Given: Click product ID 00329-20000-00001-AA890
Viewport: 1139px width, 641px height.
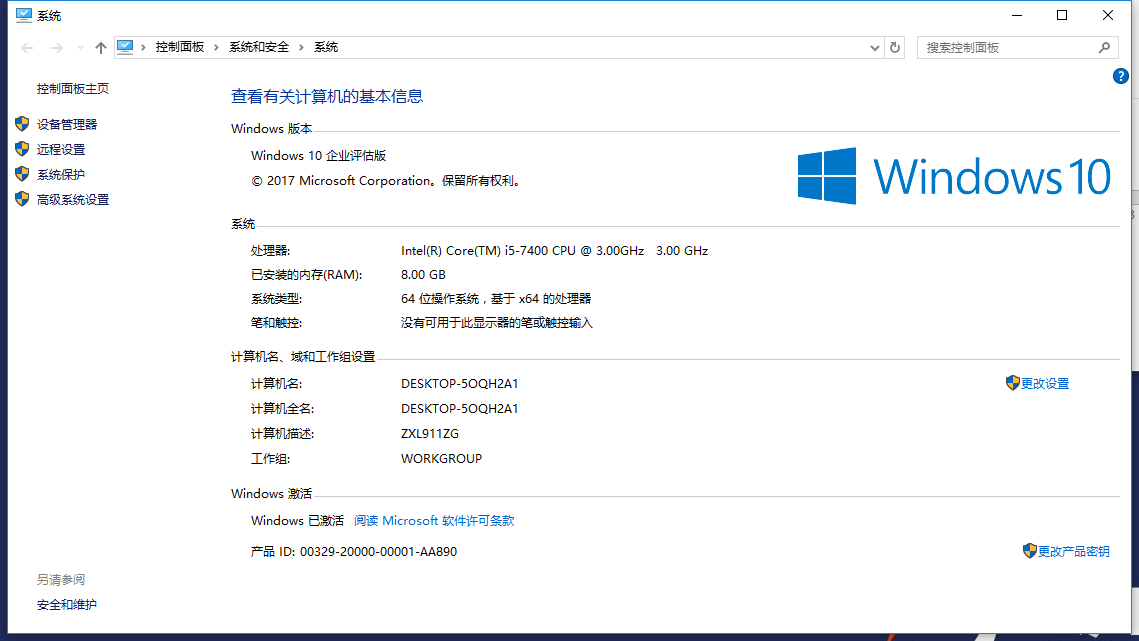Looking at the screenshot, I should [x=378, y=552].
